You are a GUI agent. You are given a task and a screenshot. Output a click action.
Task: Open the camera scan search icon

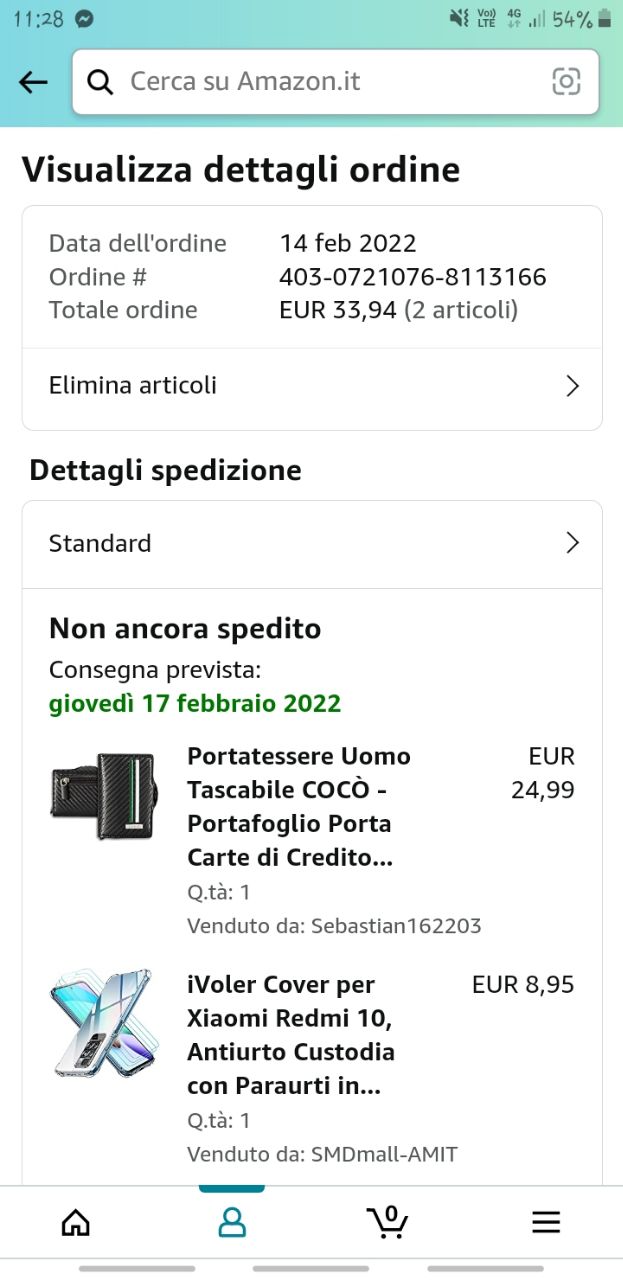[566, 82]
